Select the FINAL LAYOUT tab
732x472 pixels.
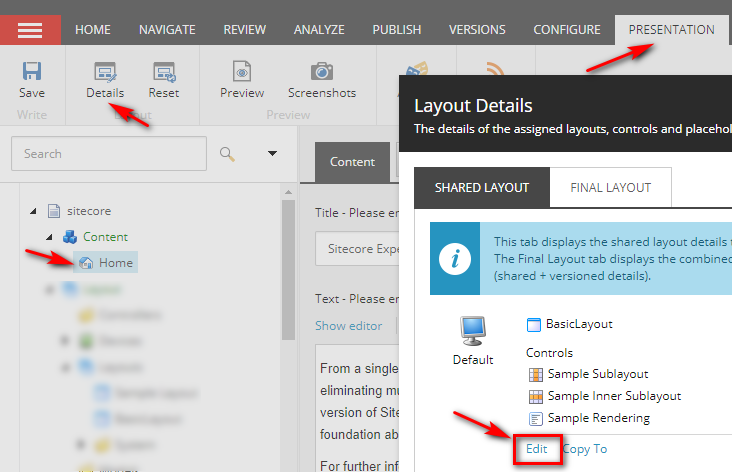coord(611,188)
